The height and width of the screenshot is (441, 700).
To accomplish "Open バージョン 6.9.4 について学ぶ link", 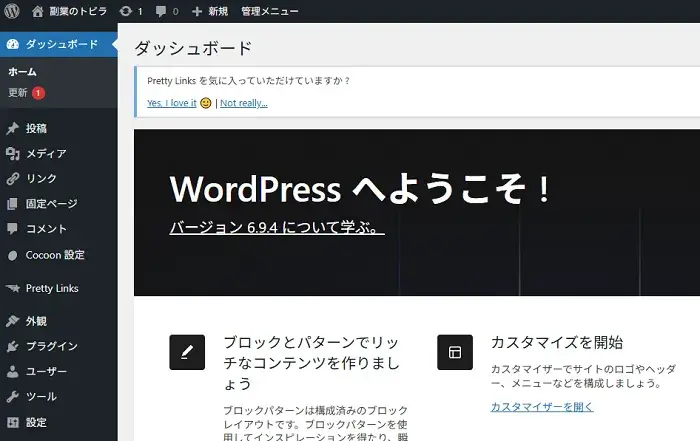I will 277,227.
